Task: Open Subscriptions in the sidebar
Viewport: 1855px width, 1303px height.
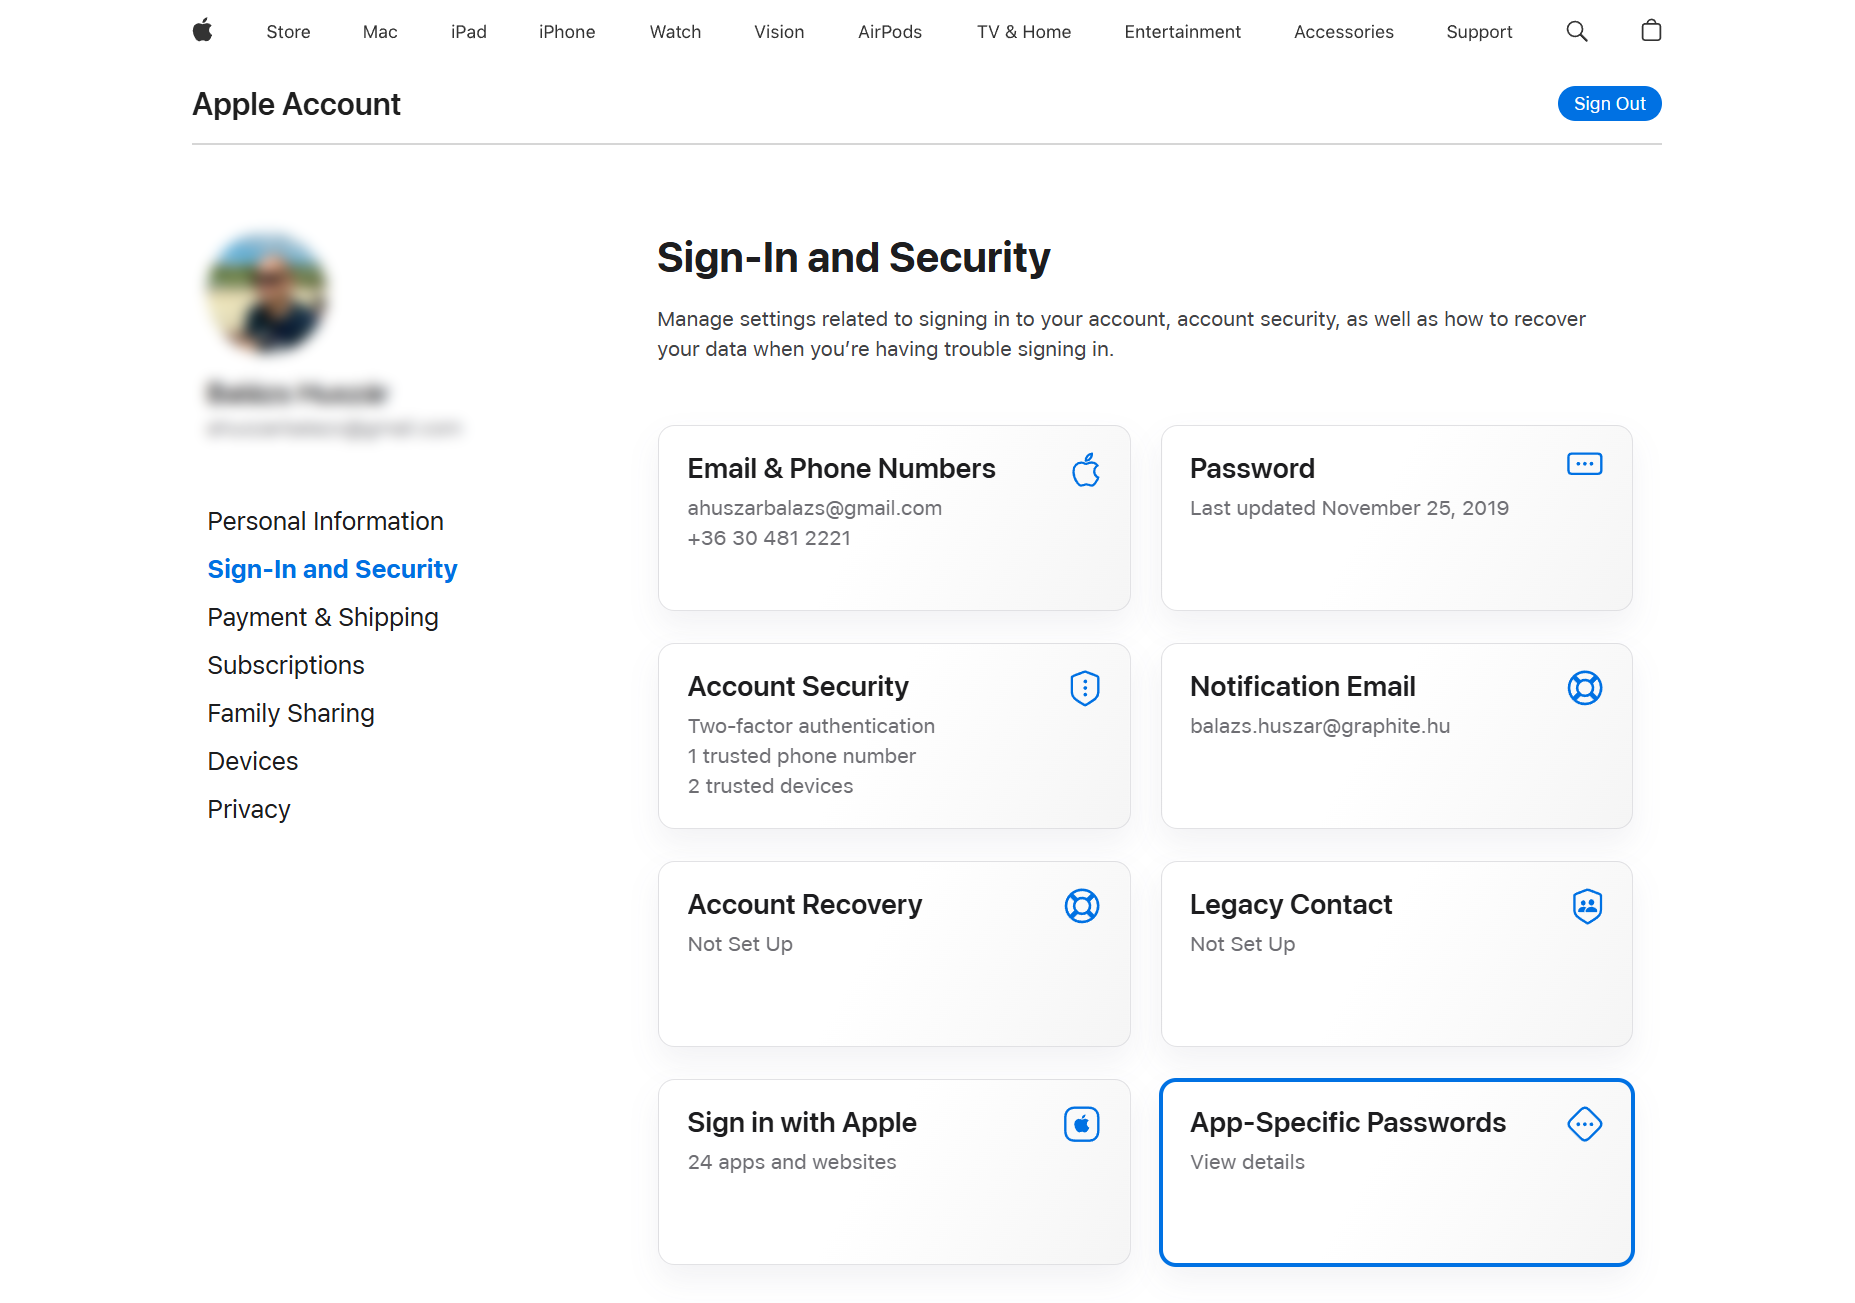Action: (x=286, y=665)
